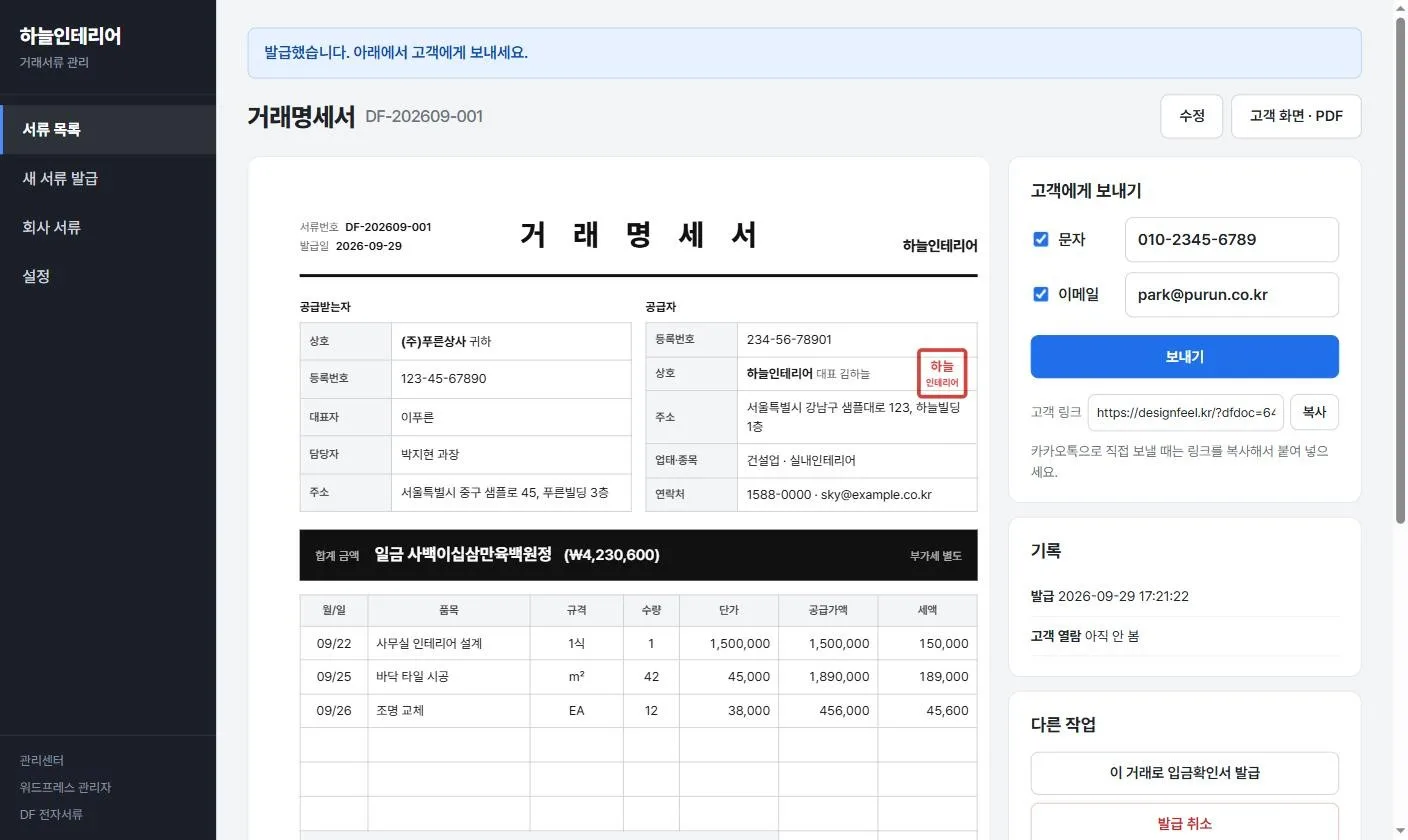Select the total amount (₩4,230,600)
The height and width of the screenshot is (840, 1408).
(612, 555)
